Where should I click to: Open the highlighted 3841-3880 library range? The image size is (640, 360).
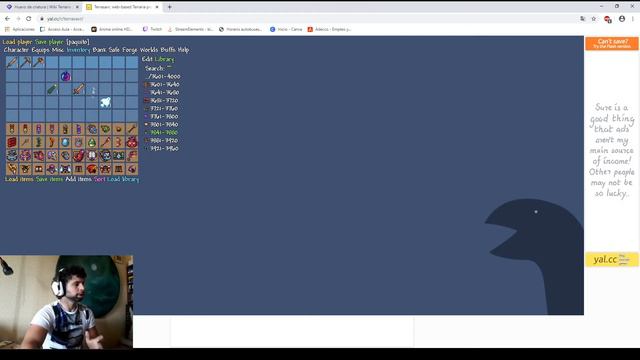162,133
